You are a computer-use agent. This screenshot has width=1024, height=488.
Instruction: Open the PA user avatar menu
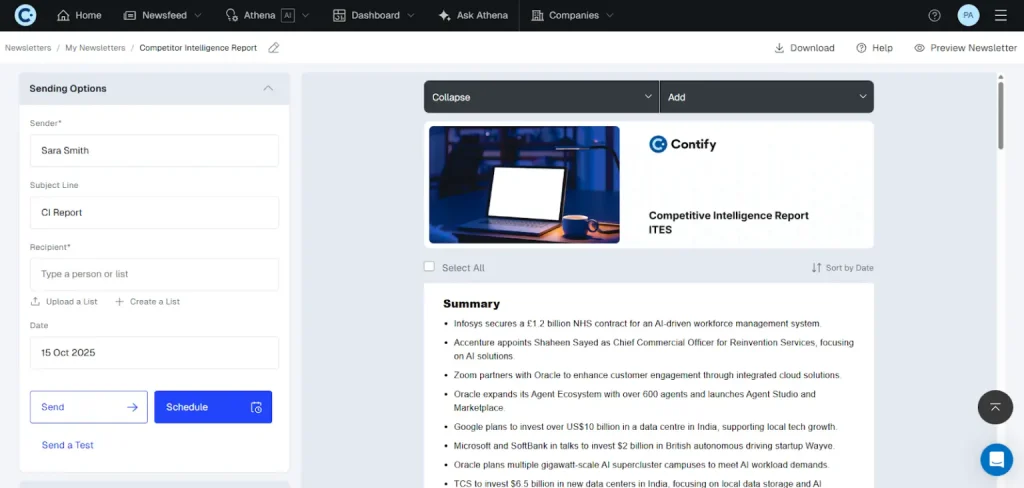[968, 15]
